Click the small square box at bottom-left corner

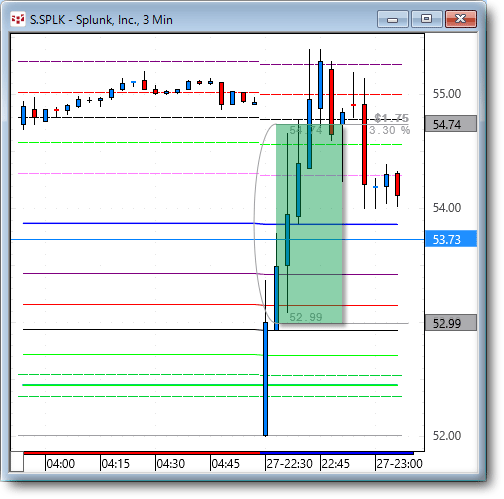click(17, 461)
